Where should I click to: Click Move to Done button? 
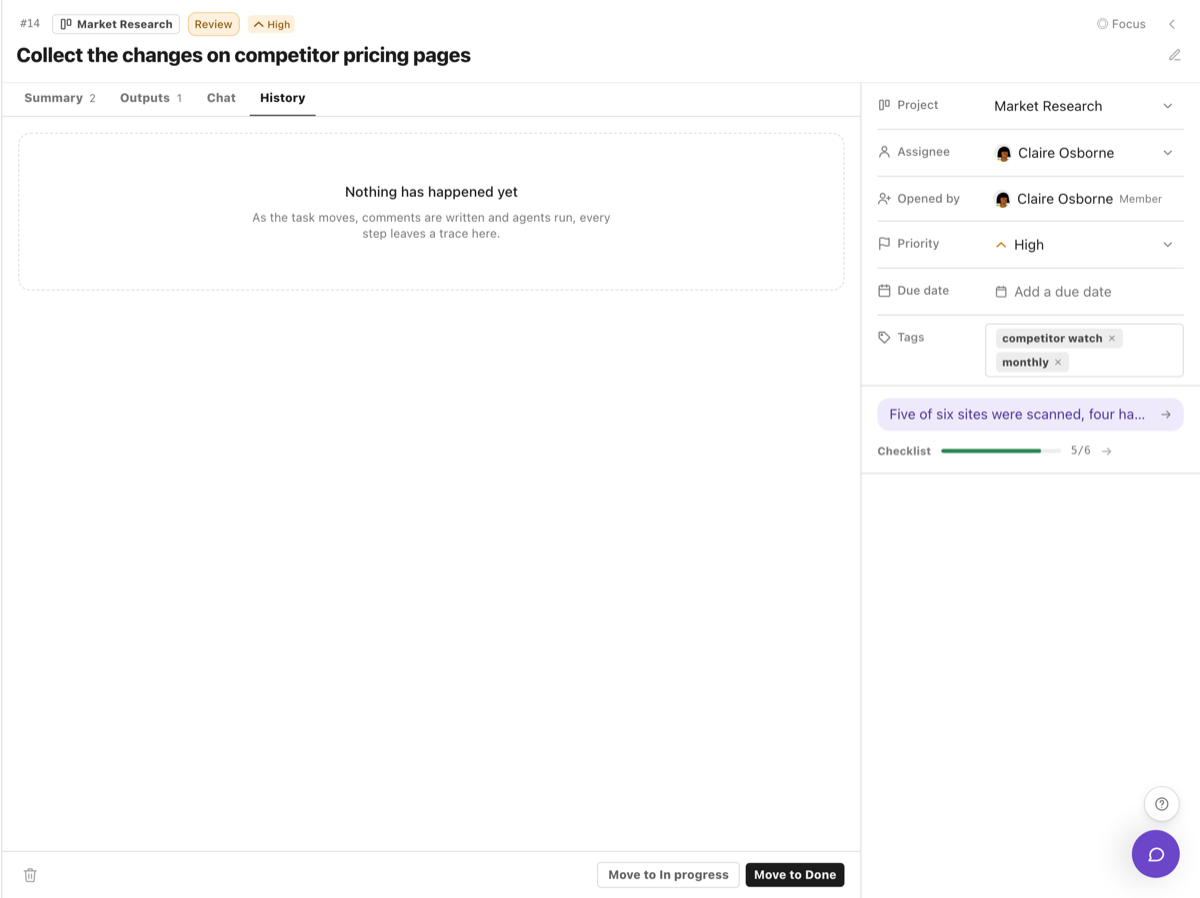click(795, 875)
